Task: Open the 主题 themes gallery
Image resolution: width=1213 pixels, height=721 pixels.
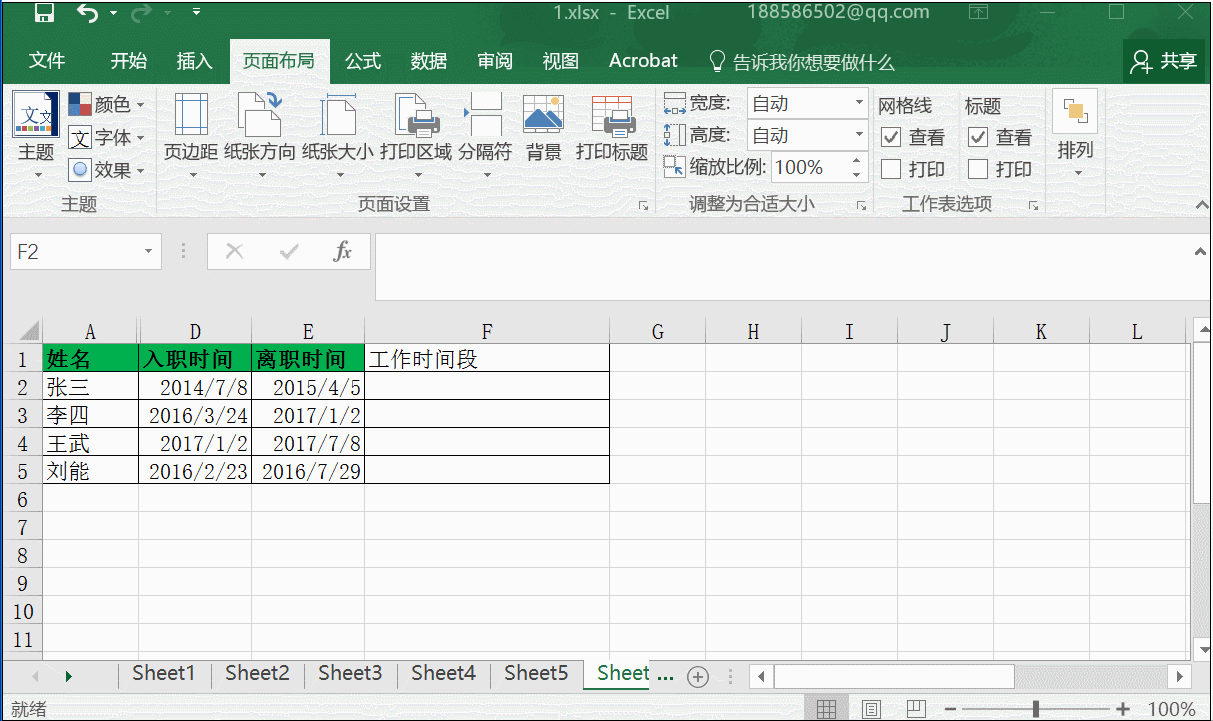Action: click(36, 130)
